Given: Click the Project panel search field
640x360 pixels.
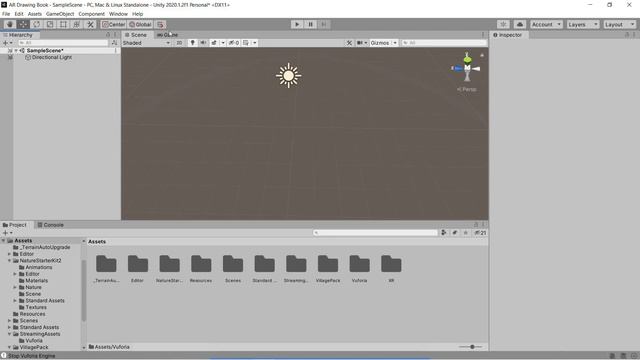Looking at the screenshot, I should [x=375, y=233].
